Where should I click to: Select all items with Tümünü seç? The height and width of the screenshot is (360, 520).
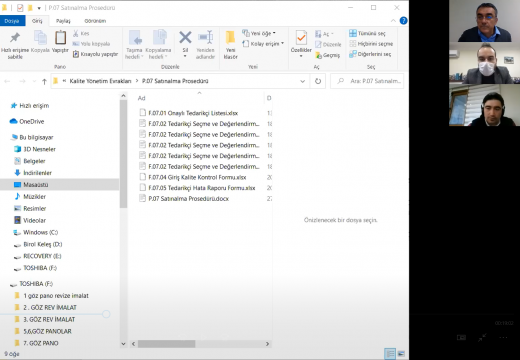coord(367,33)
